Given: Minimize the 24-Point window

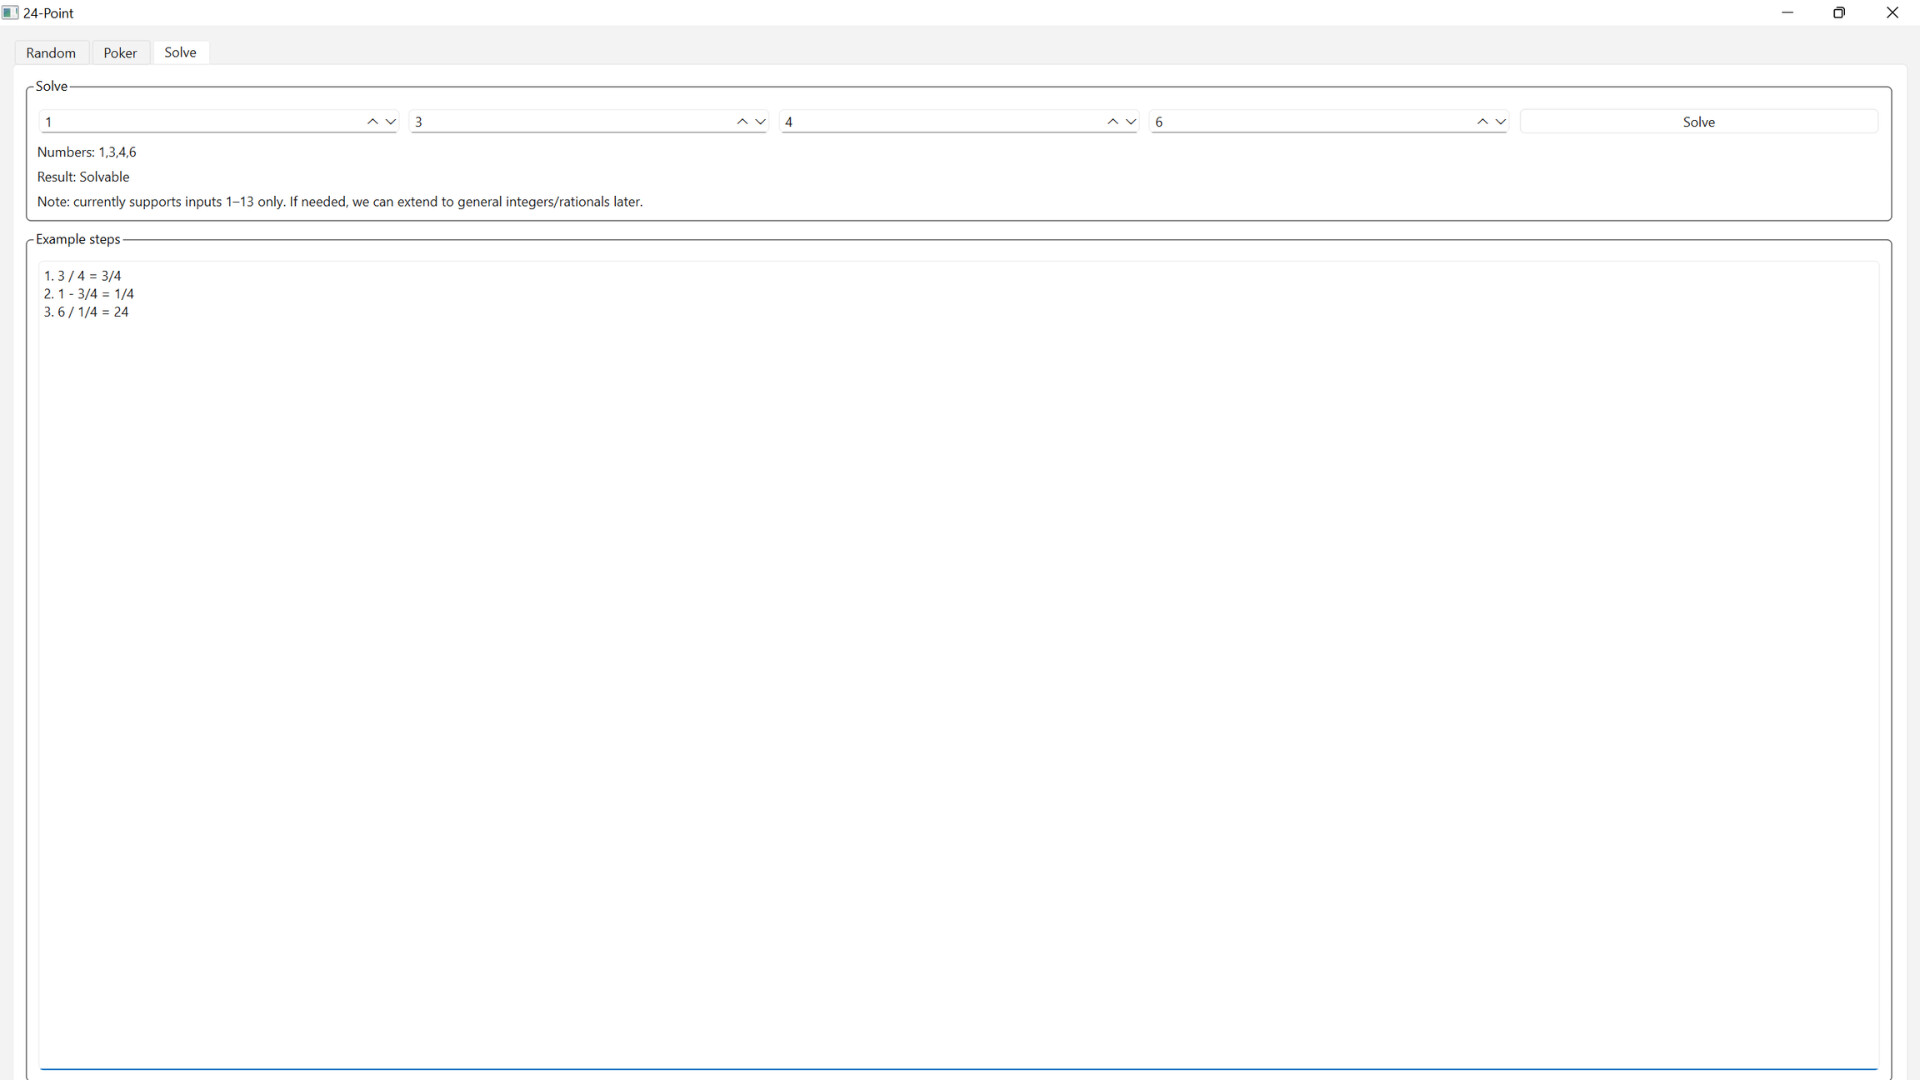Looking at the screenshot, I should point(1787,13).
